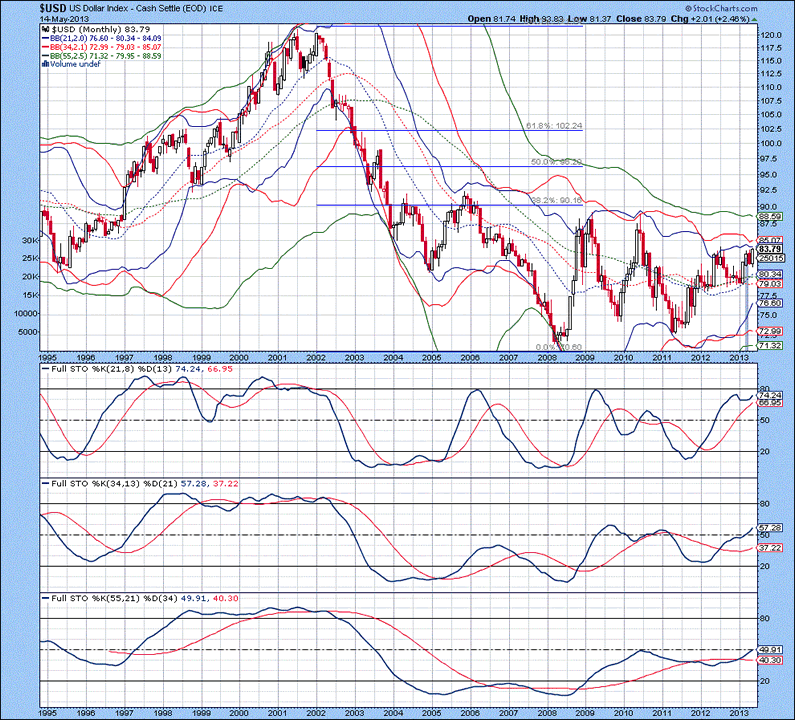Click the 'High 83.83' value
Screen dimensions: 795x720
541,19
